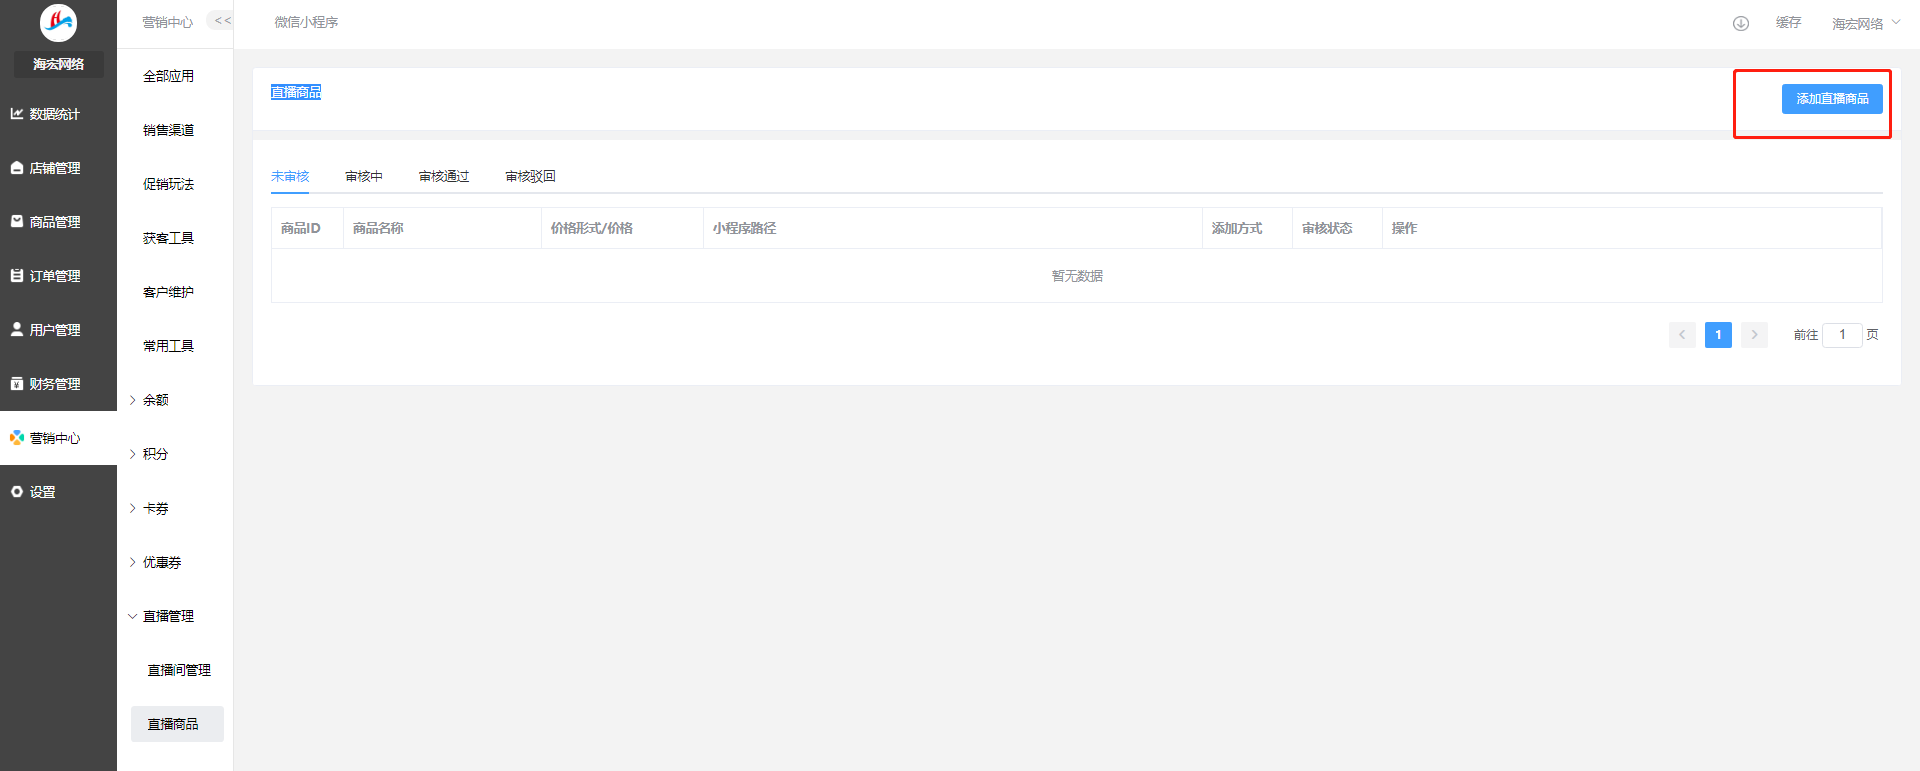Click the 海宏网络 logo avatar

pos(58,22)
